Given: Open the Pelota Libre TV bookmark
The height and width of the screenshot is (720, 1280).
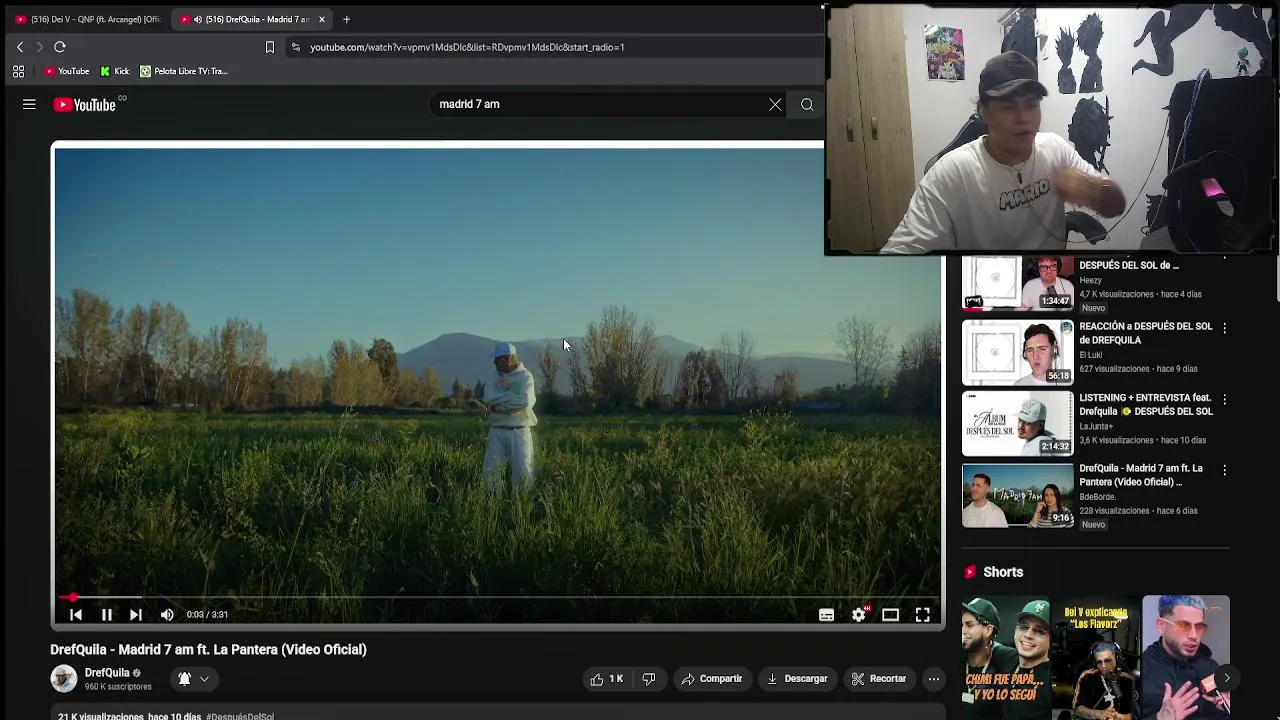Looking at the screenshot, I should [x=184, y=71].
